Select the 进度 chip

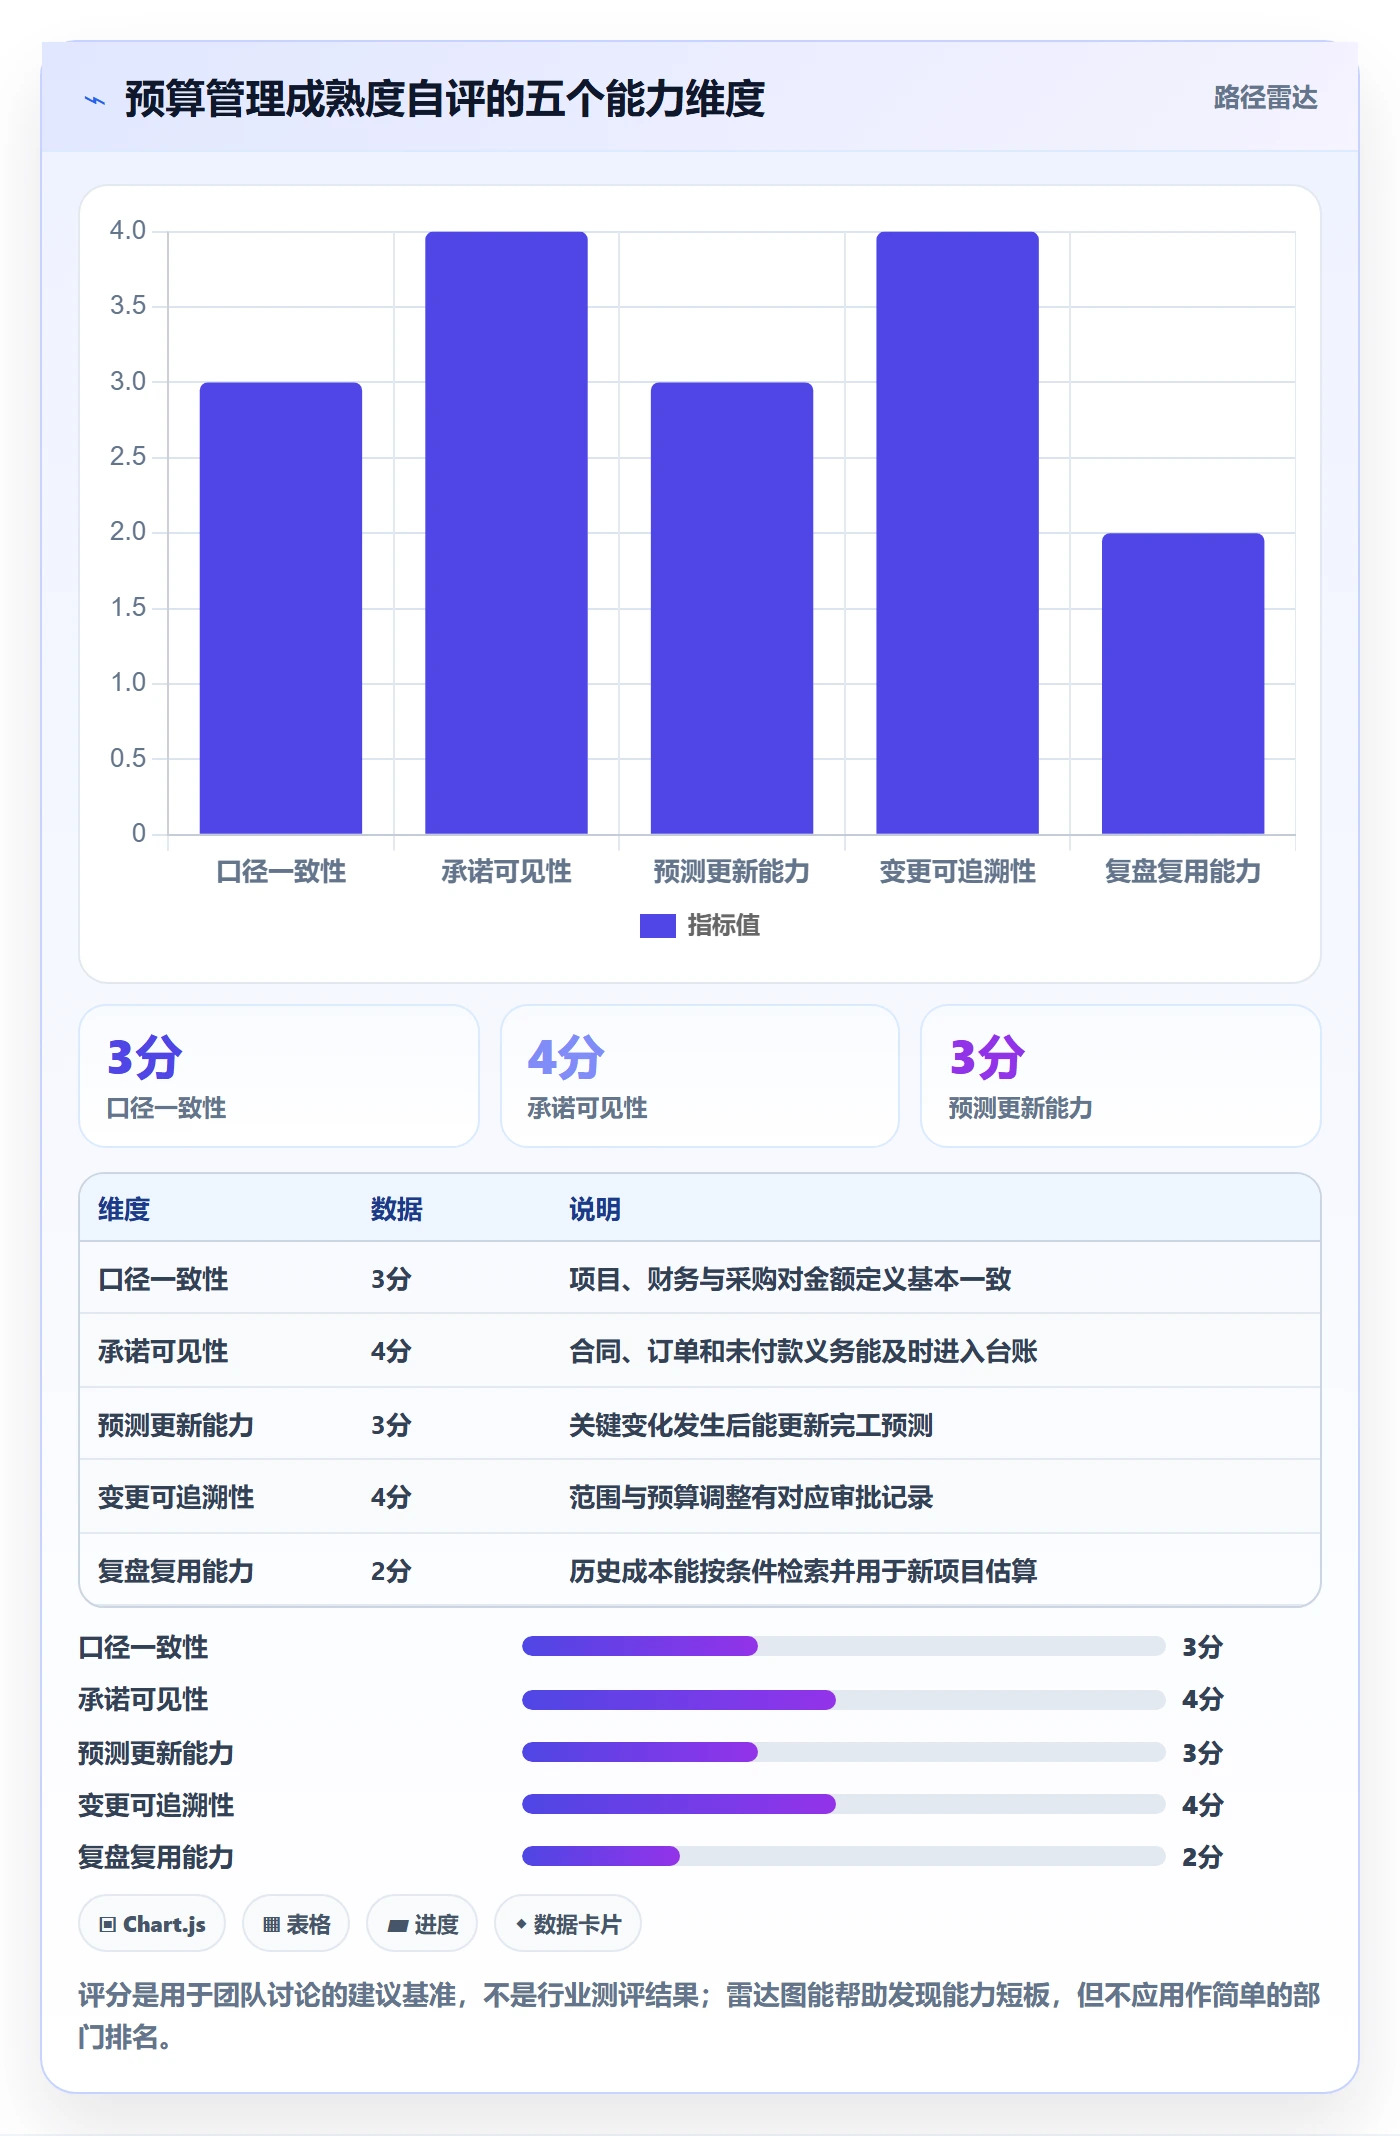422,1923
